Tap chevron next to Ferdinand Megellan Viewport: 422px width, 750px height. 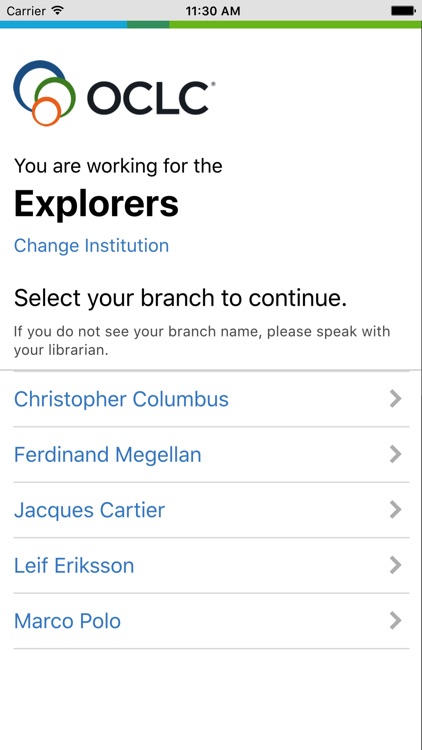pos(395,454)
